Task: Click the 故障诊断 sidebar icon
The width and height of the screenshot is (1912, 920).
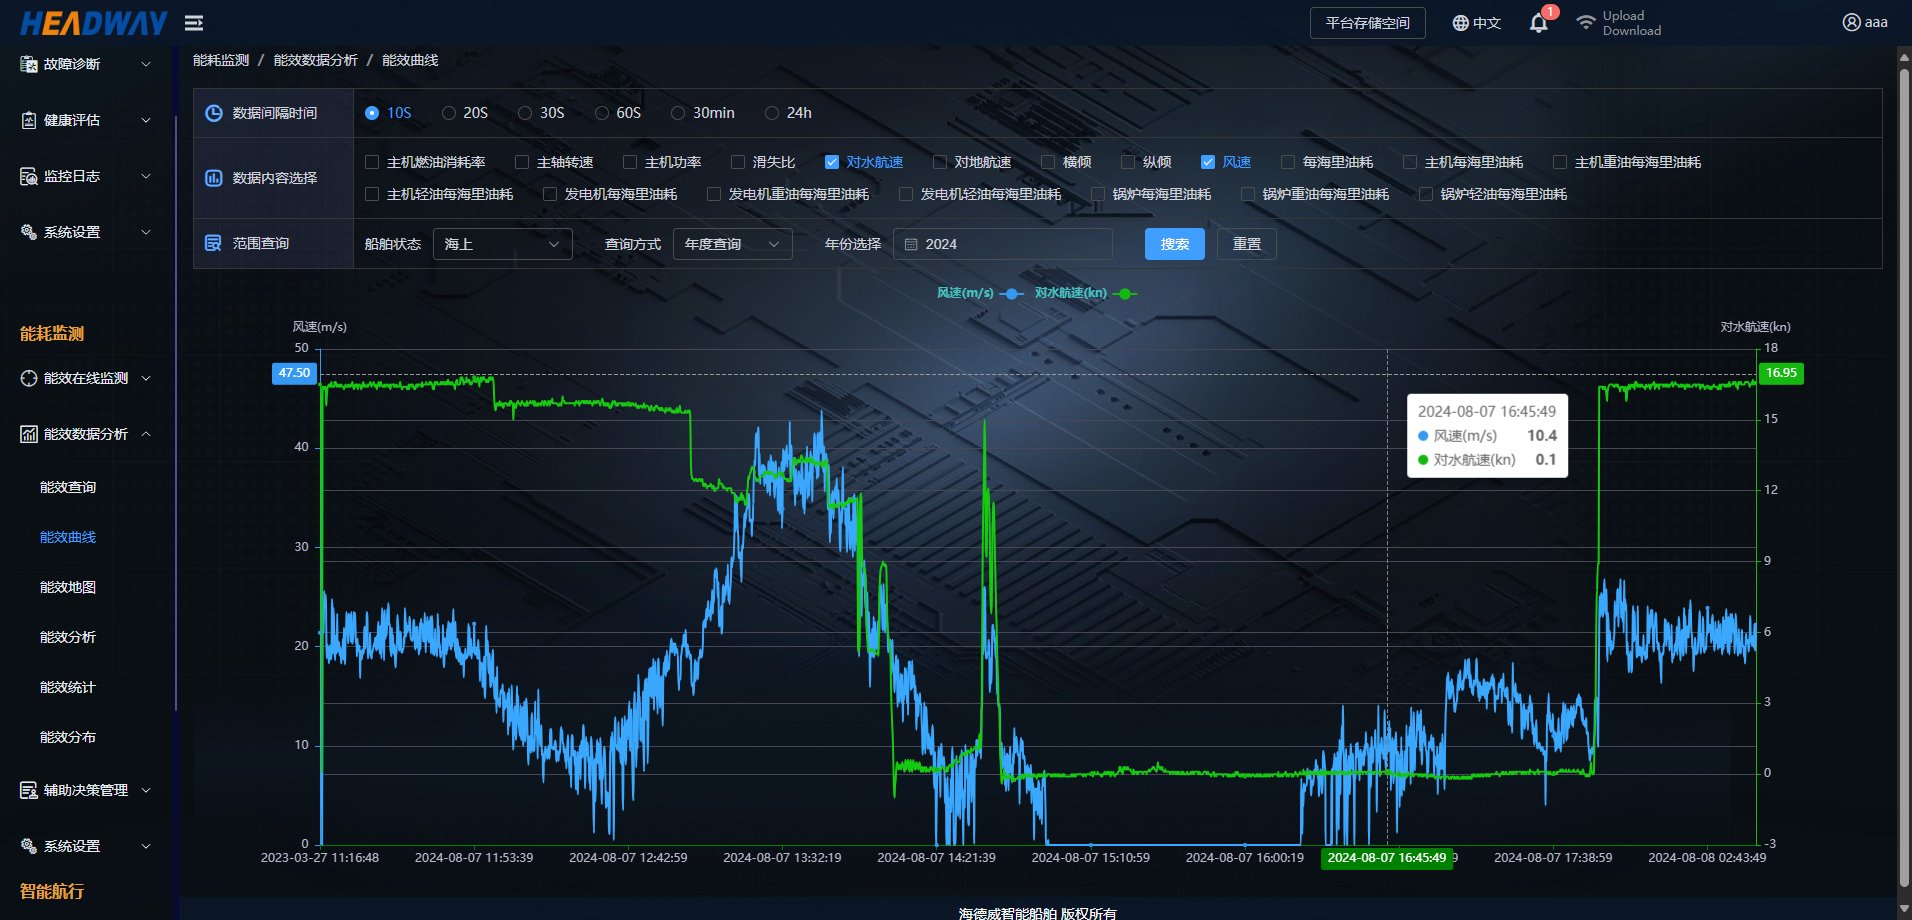Action: (x=29, y=64)
